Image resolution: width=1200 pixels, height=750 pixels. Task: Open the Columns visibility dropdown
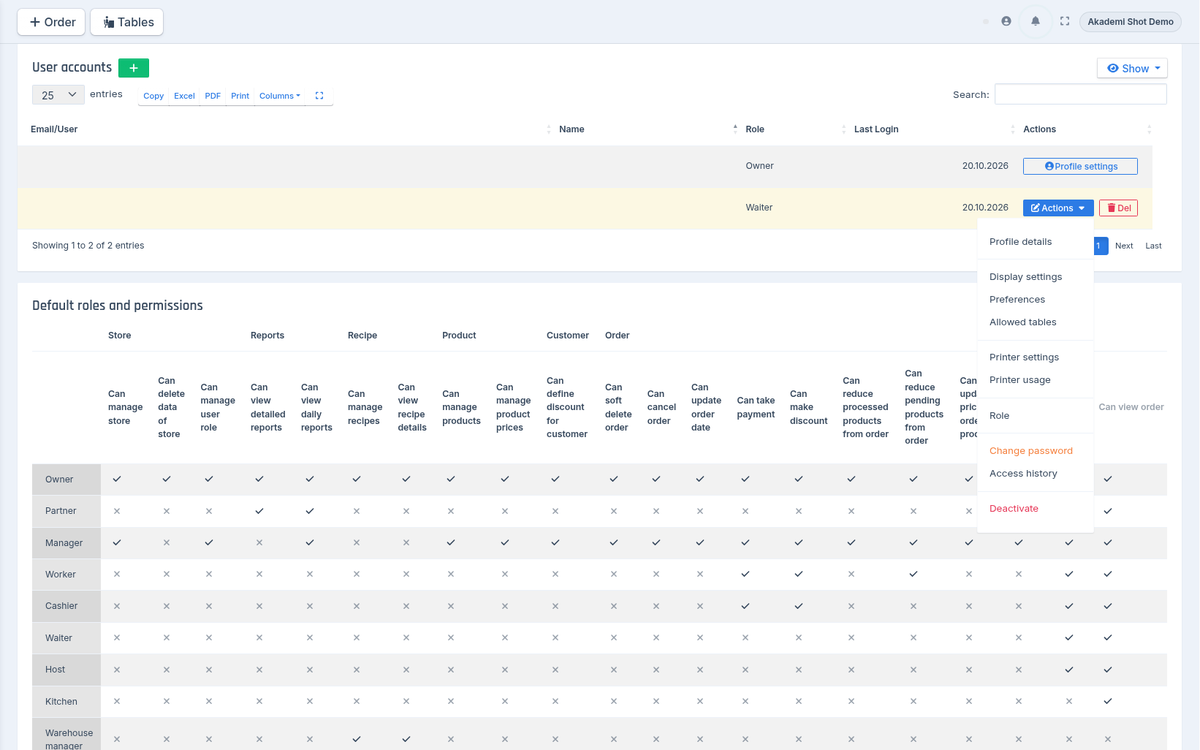279,96
